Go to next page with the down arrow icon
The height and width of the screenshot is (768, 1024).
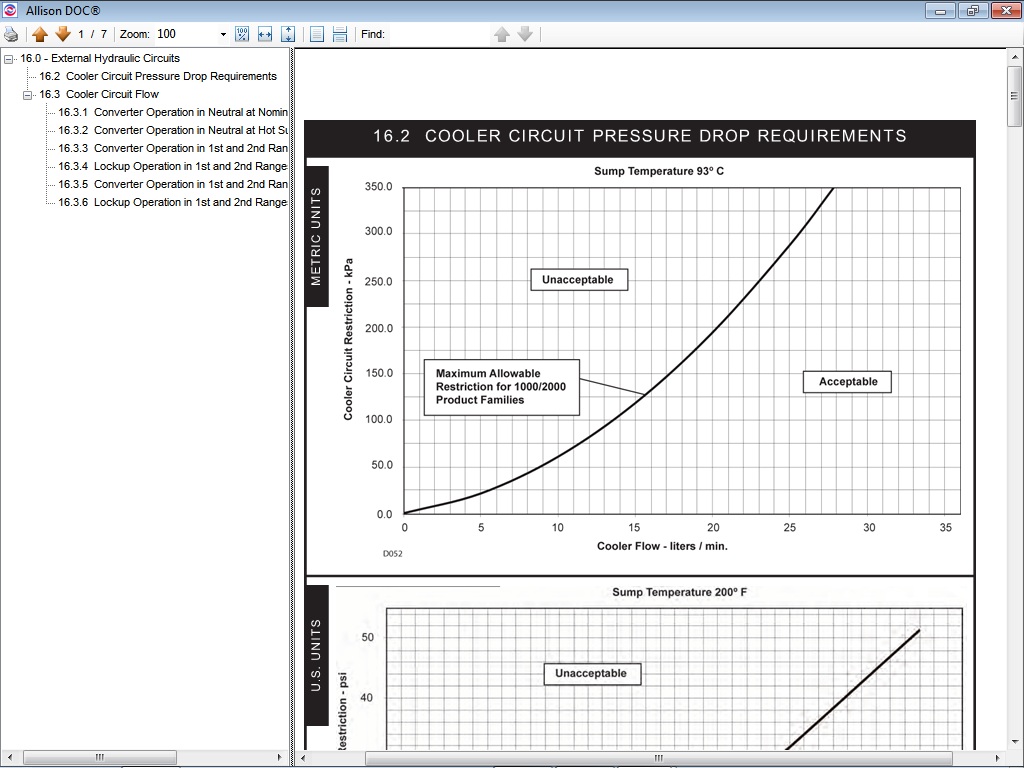(x=62, y=33)
